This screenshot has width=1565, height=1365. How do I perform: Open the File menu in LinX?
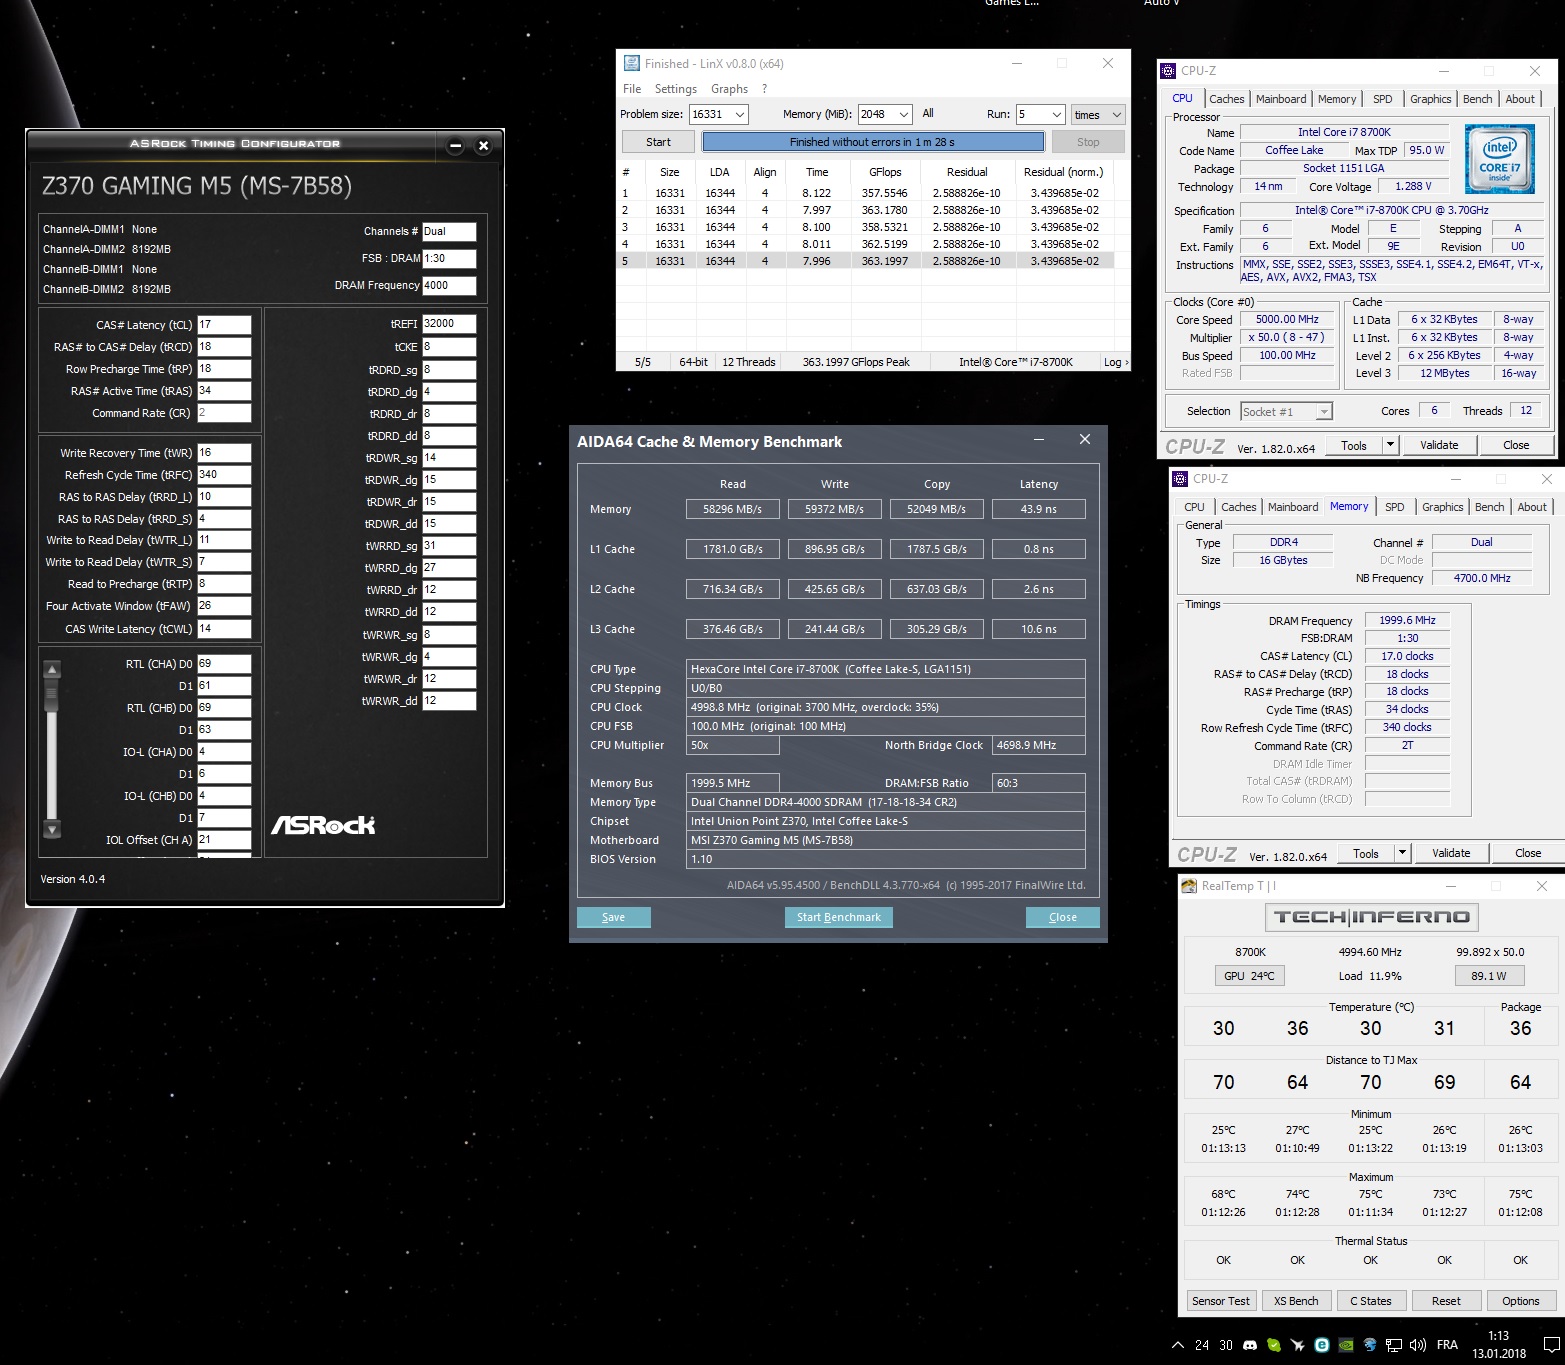632,89
